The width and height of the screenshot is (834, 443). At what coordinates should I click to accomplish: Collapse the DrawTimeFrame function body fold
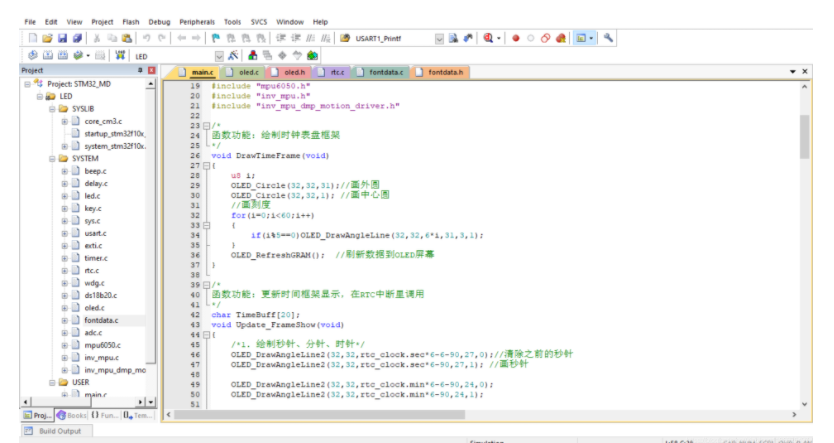point(206,166)
